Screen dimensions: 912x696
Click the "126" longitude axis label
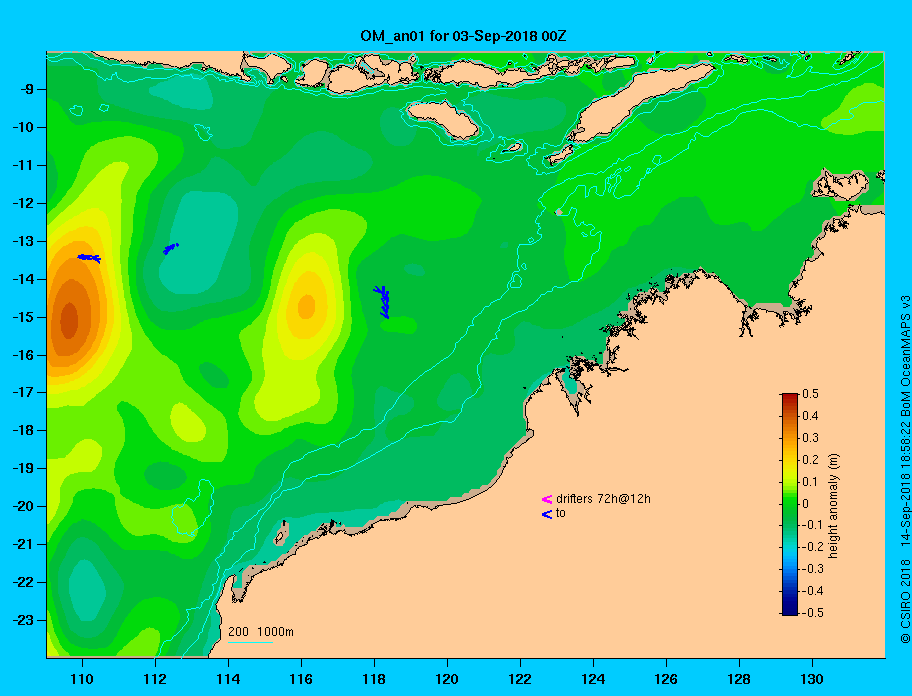pyautogui.click(x=666, y=679)
